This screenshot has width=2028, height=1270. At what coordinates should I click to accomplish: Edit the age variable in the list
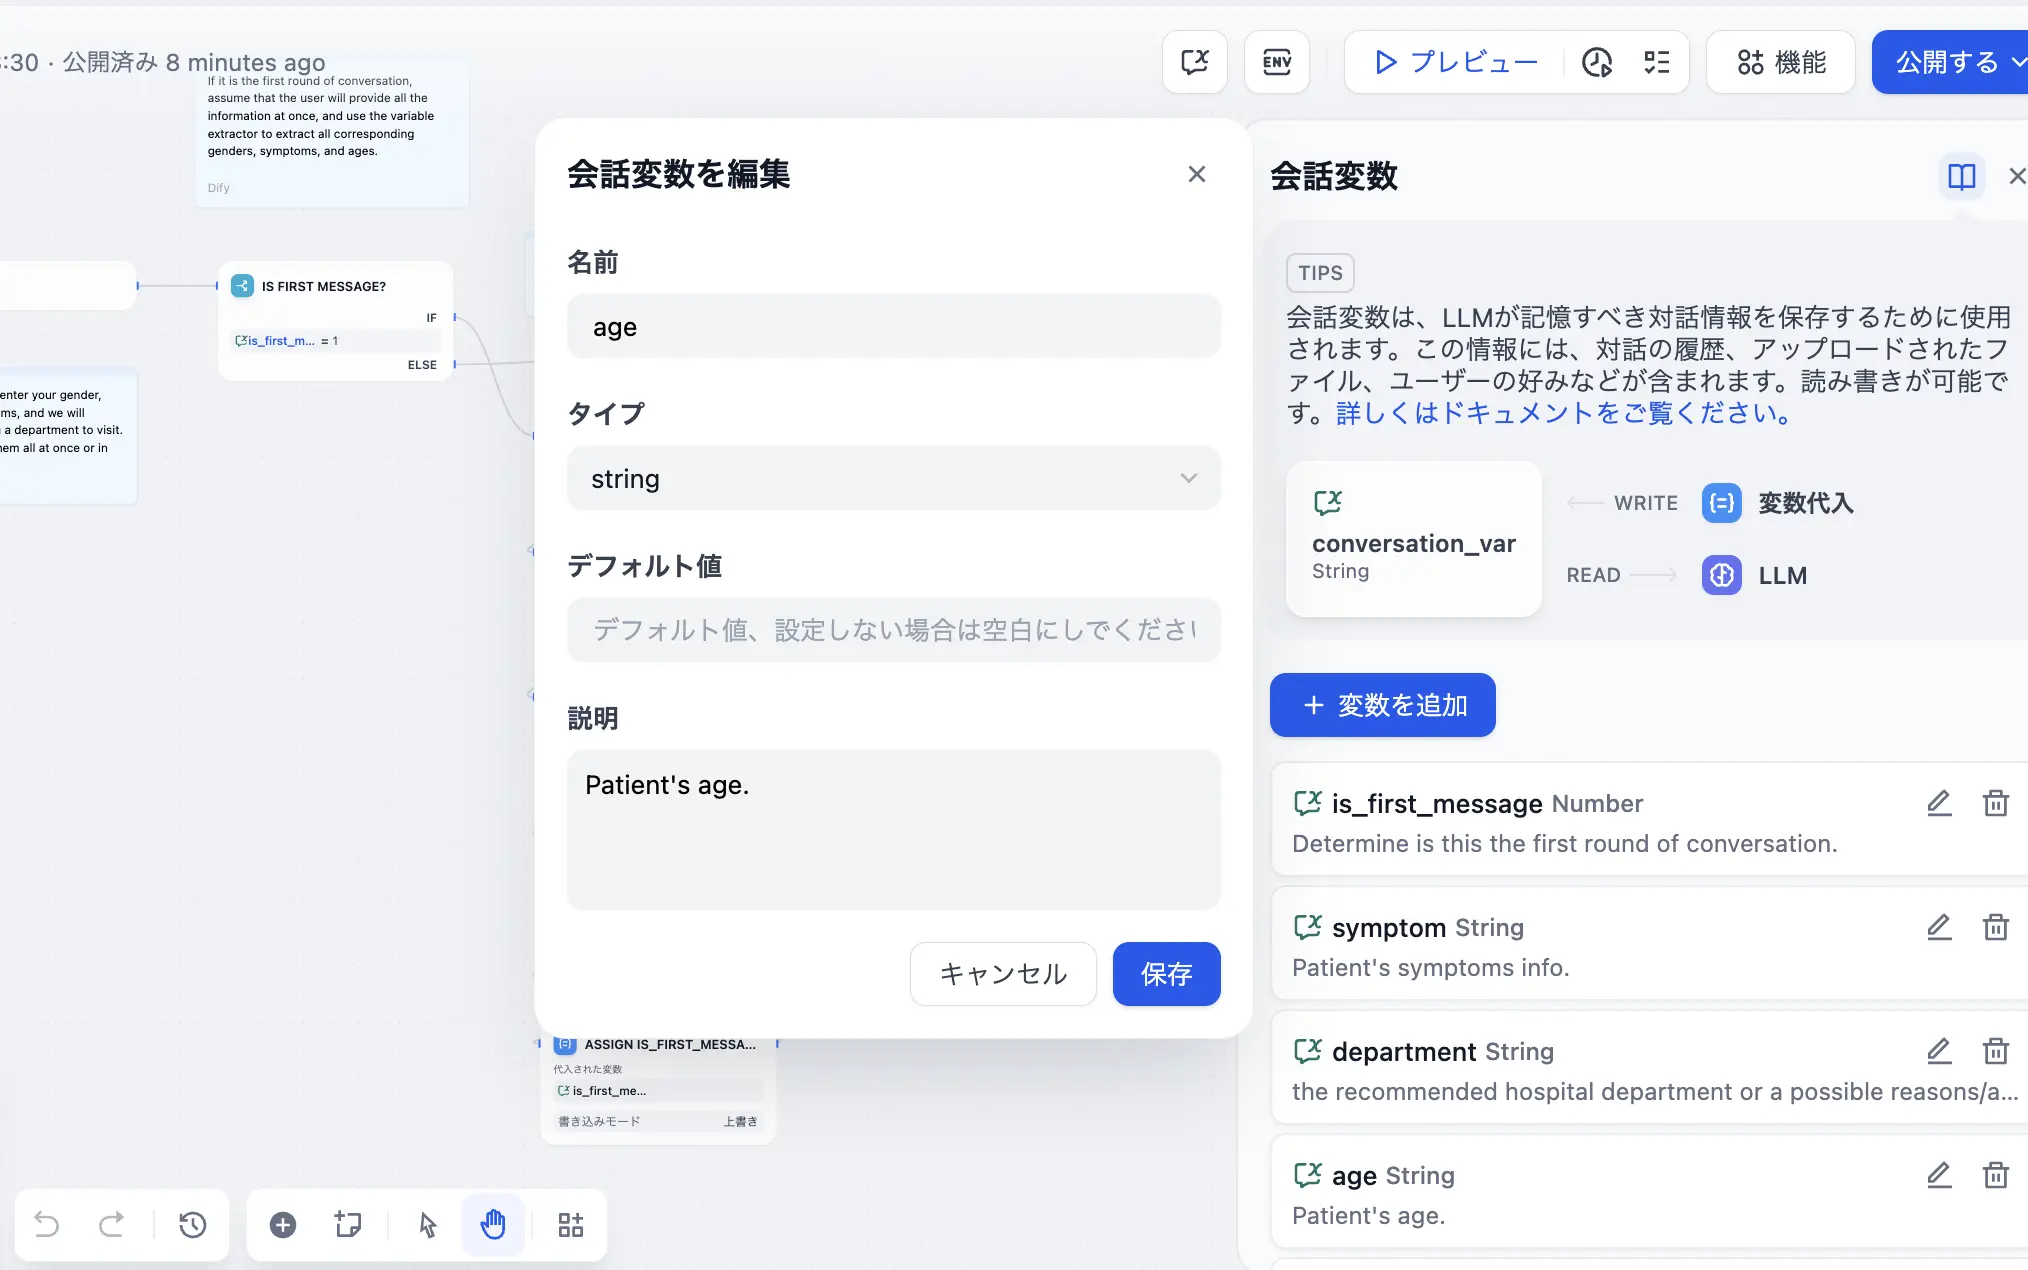(x=1939, y=1175)
